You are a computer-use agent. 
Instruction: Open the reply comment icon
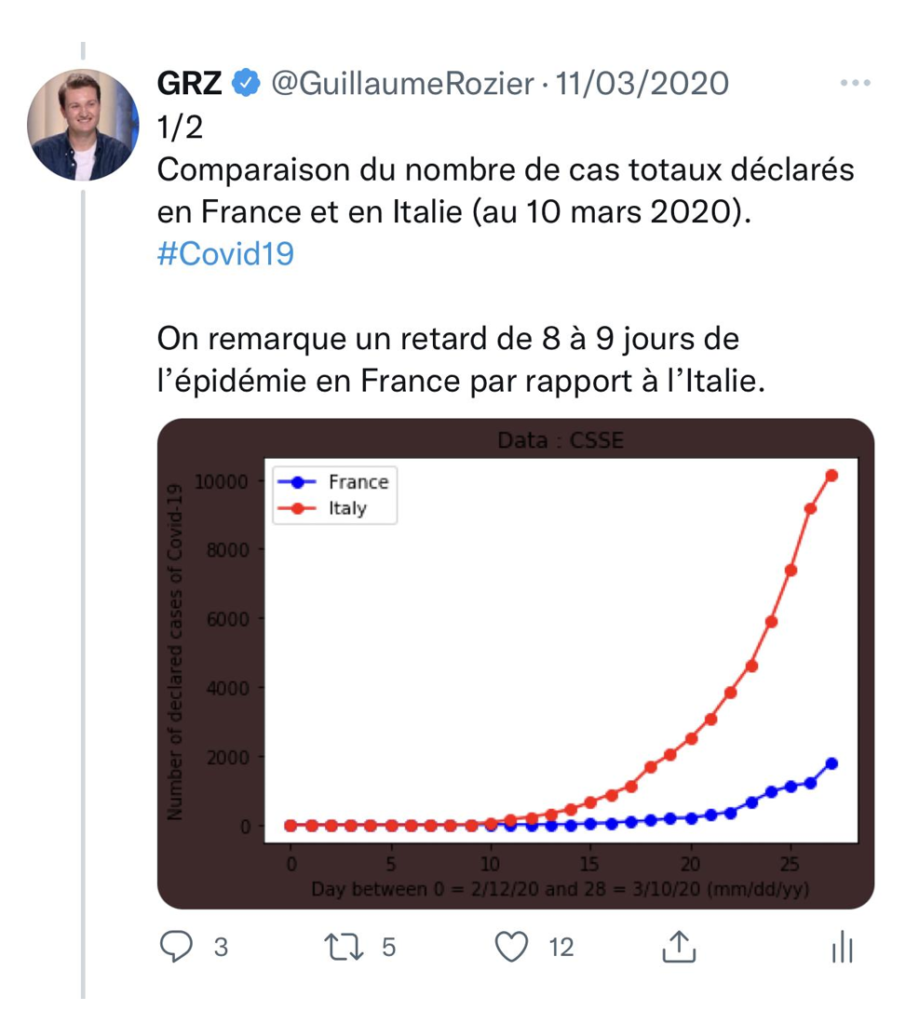tap(176, 946)
